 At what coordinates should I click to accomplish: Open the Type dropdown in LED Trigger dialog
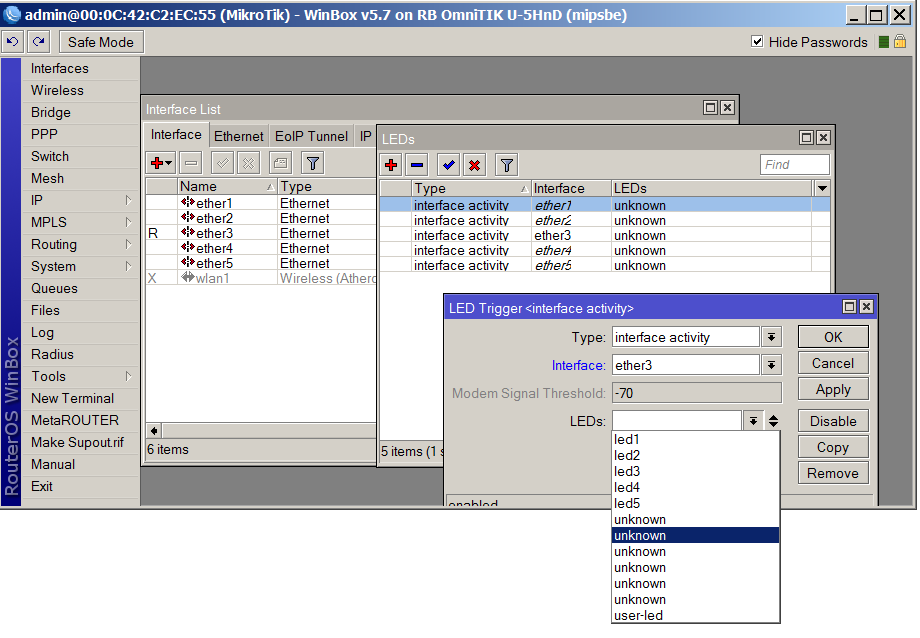click(771, 337)
